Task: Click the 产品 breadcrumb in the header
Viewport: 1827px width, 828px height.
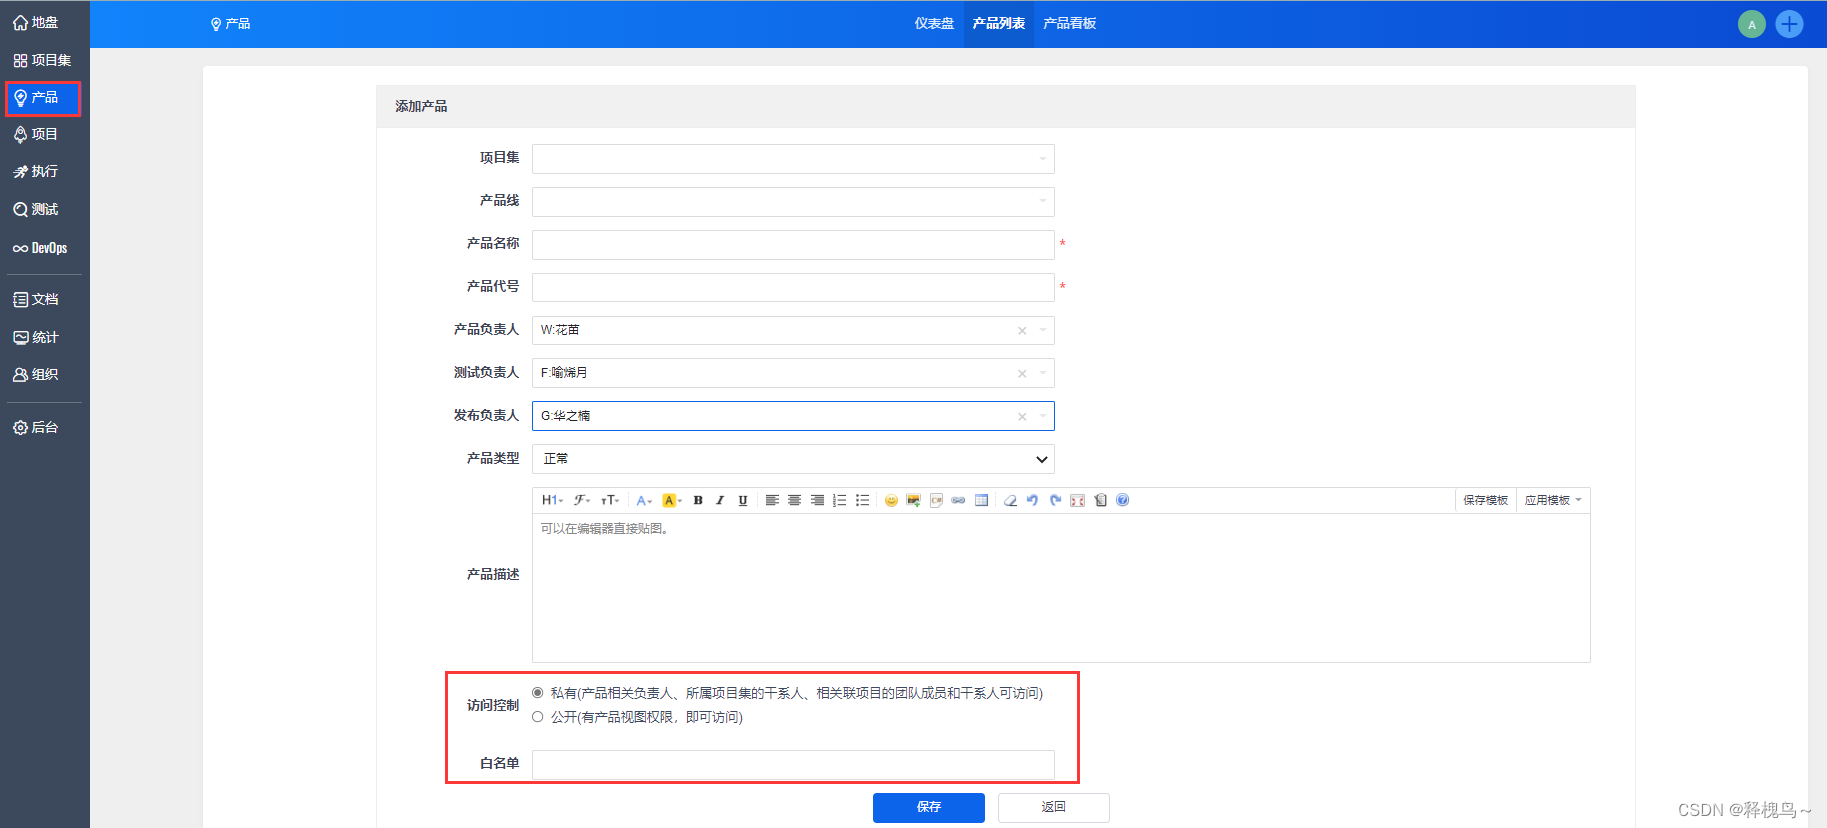Action: (x=231, y=24)
